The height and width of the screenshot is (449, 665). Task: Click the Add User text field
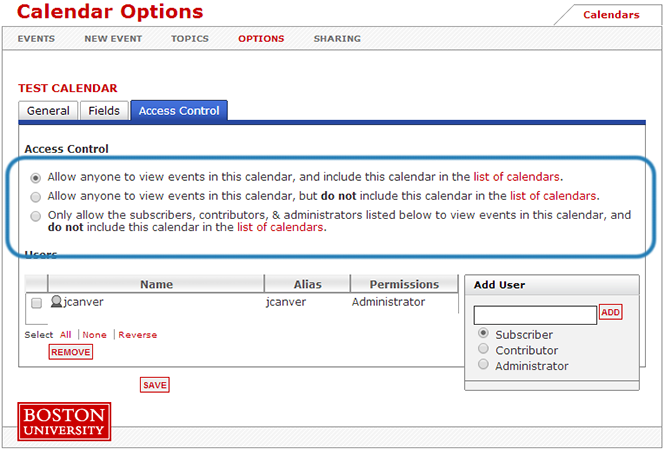pyautogui.click(x=535, y=314)
